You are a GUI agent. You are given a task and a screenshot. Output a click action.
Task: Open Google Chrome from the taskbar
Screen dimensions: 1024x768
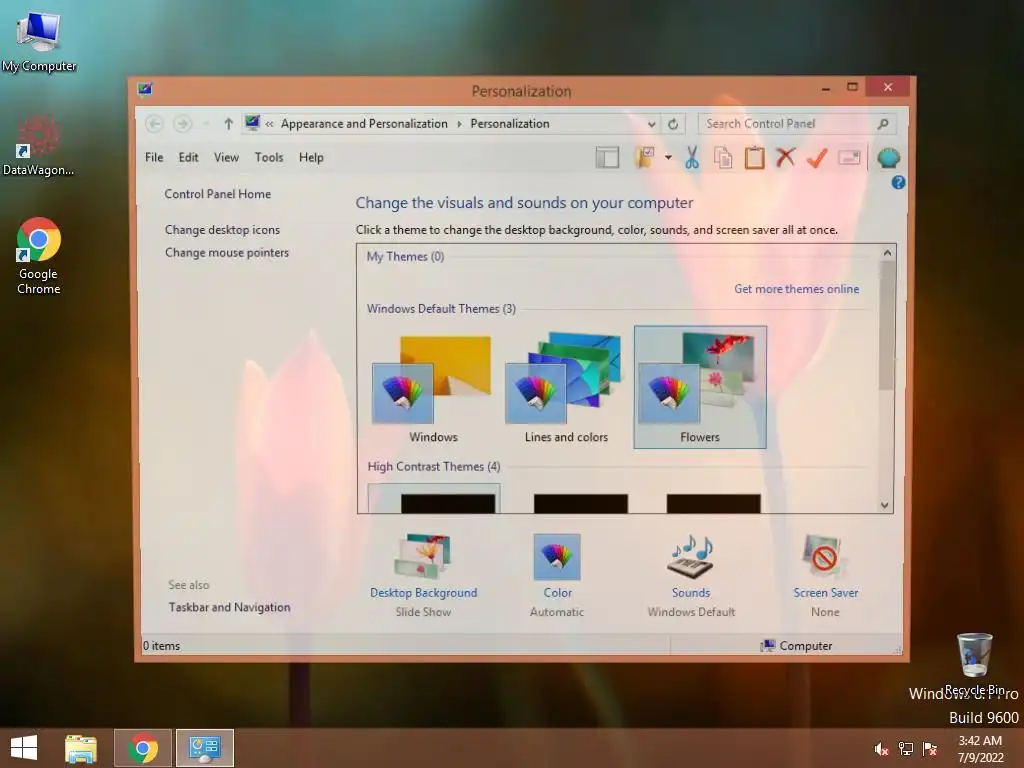click(x=143, y=748)
